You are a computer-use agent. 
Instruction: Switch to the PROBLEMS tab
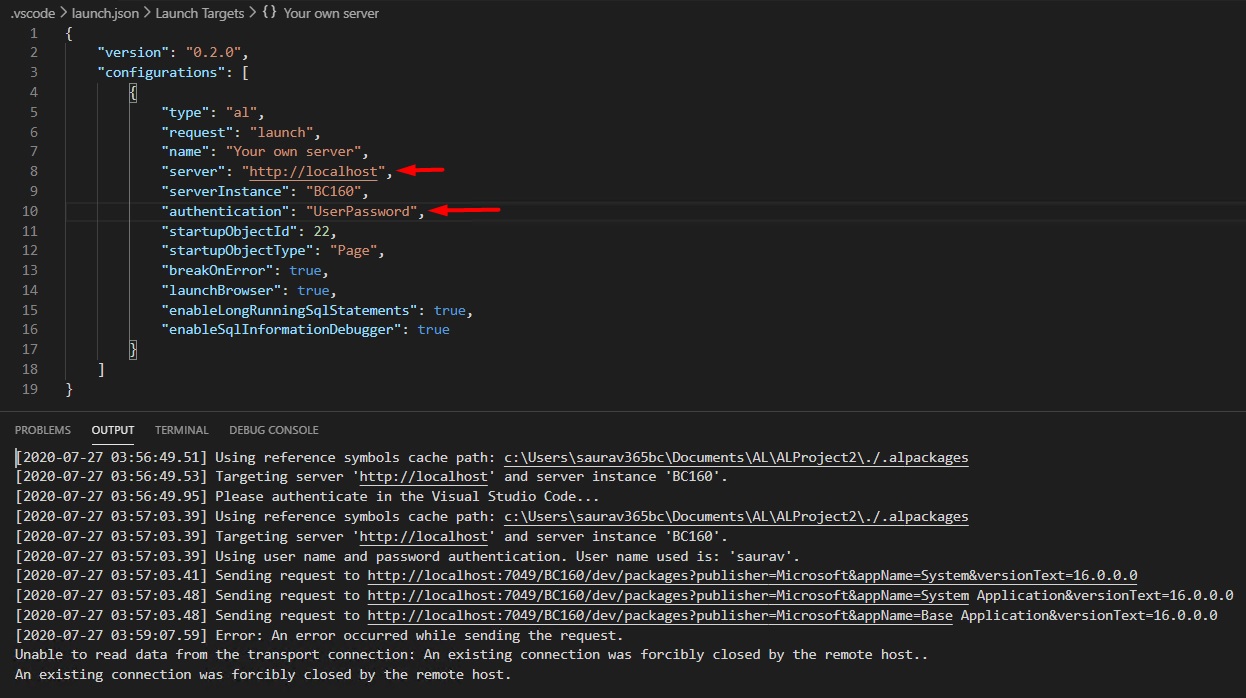[43, 430]
